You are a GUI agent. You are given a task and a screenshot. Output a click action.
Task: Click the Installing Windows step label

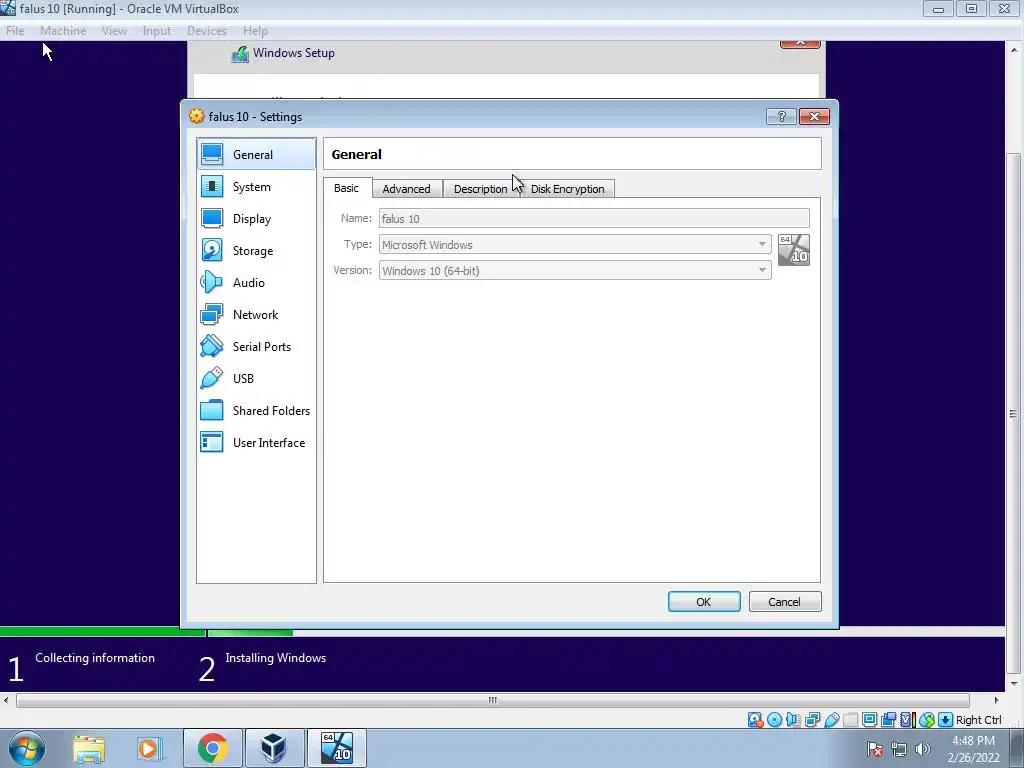pos(276,658)
